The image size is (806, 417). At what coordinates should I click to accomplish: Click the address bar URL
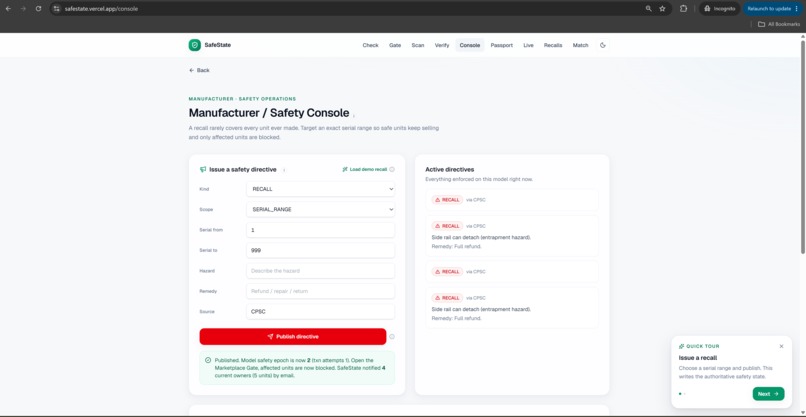101,9
